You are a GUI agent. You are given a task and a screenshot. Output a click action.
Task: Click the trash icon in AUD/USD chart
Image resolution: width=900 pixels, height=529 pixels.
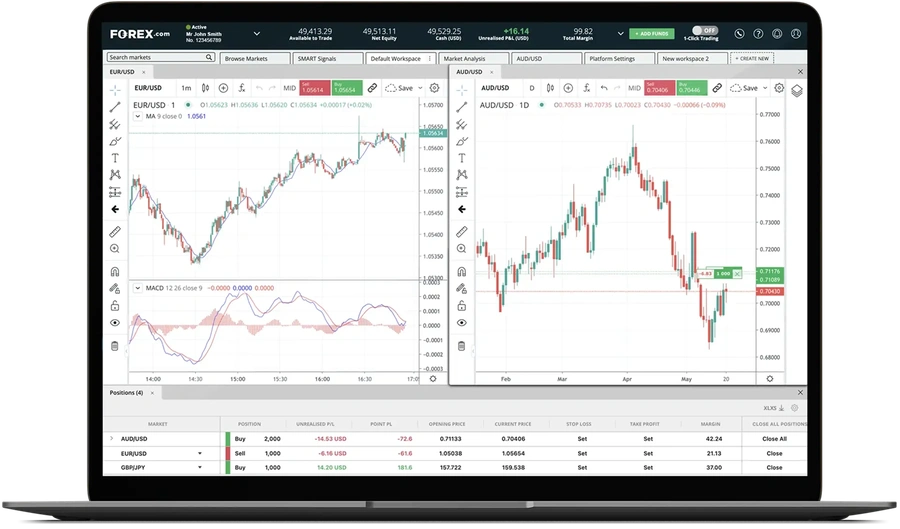[x=461, y=346]
